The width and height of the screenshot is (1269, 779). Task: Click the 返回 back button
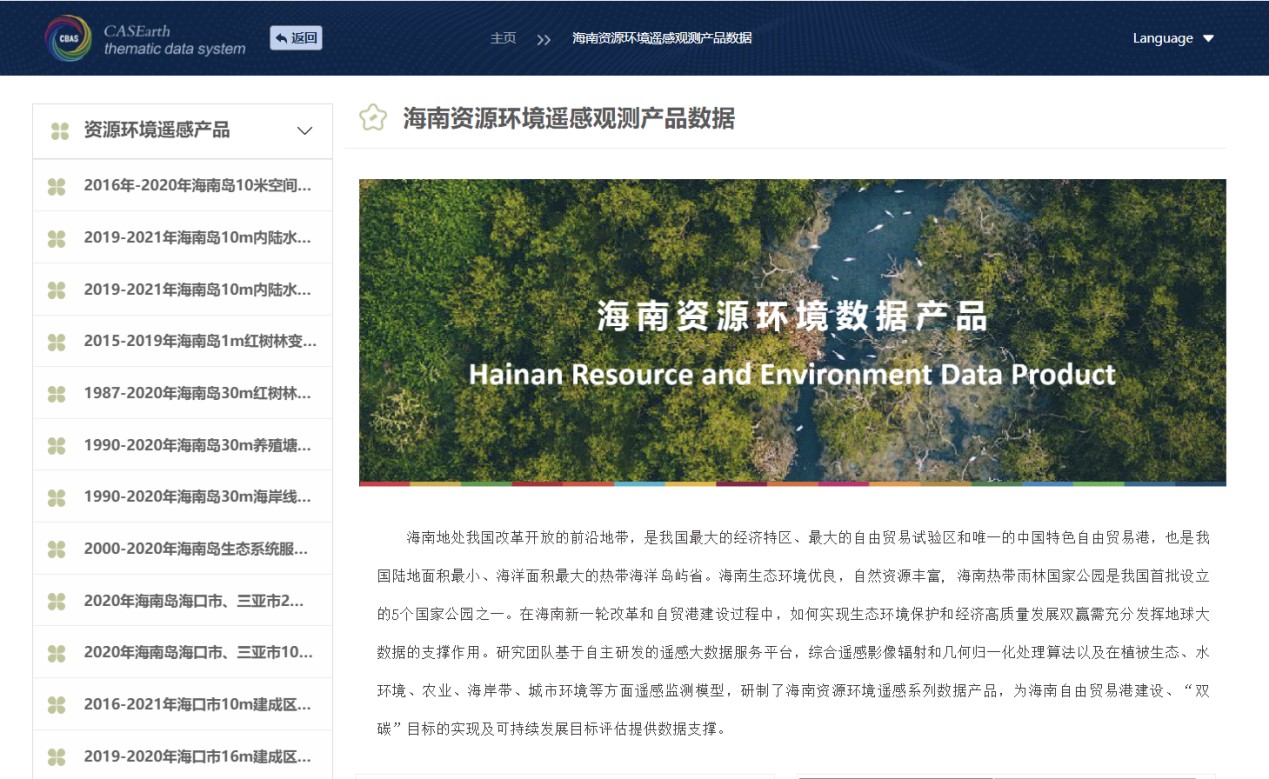296,38
